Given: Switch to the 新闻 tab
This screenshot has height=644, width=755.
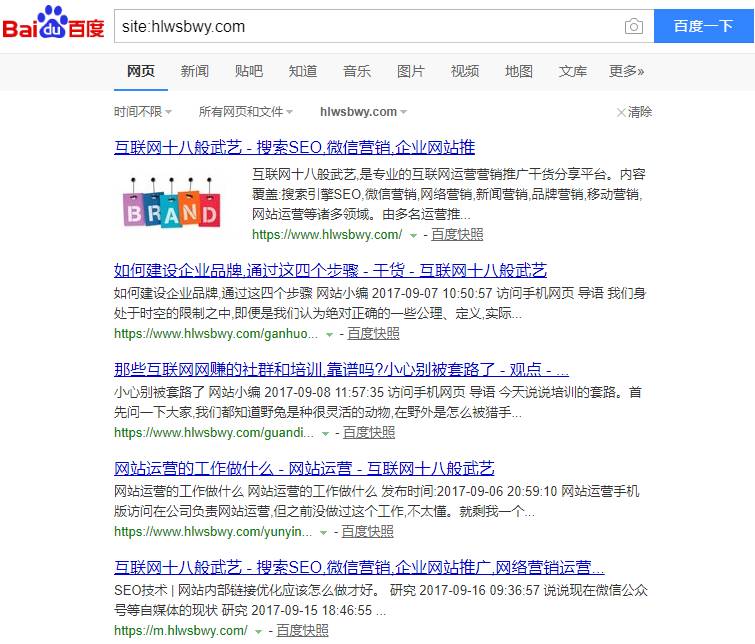Looking at the screenshot, I should pyautogui.click(x=195, y=71).
